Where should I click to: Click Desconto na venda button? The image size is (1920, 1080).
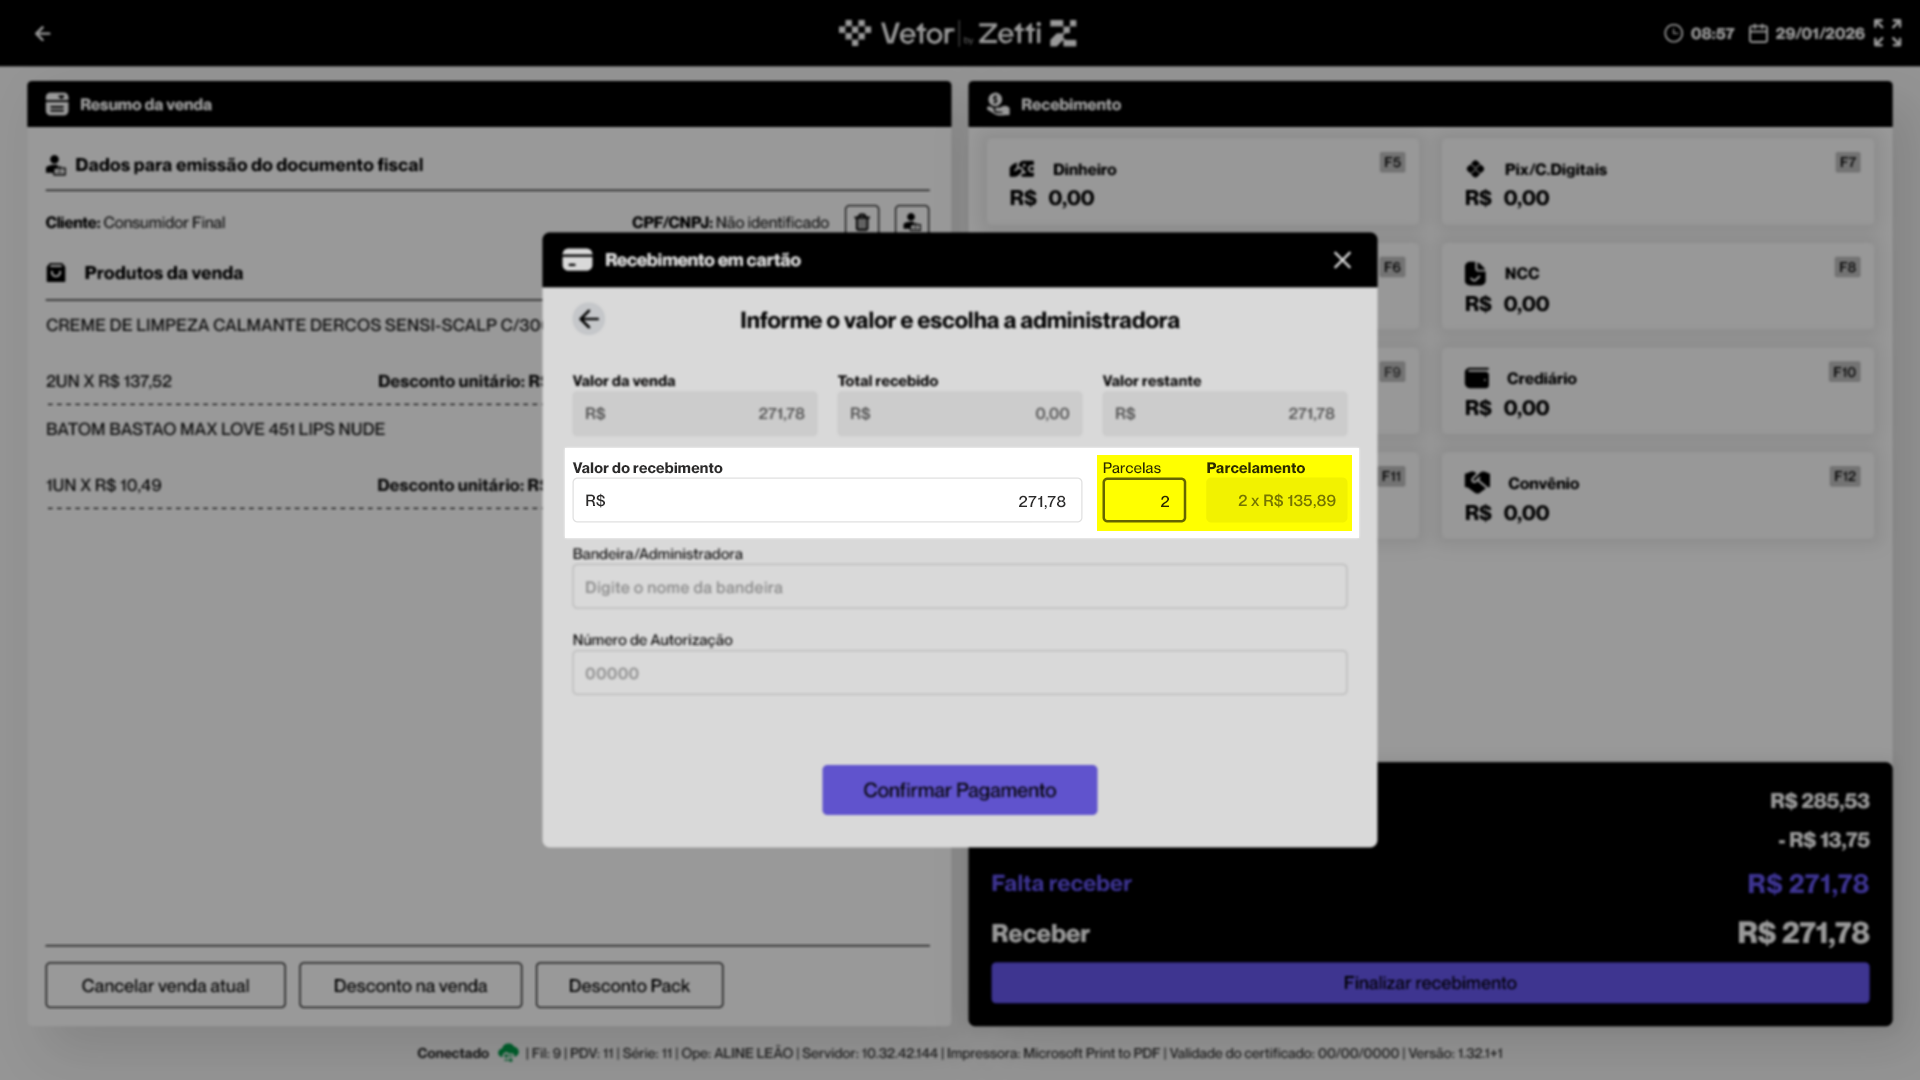click(x=410, y=986)
